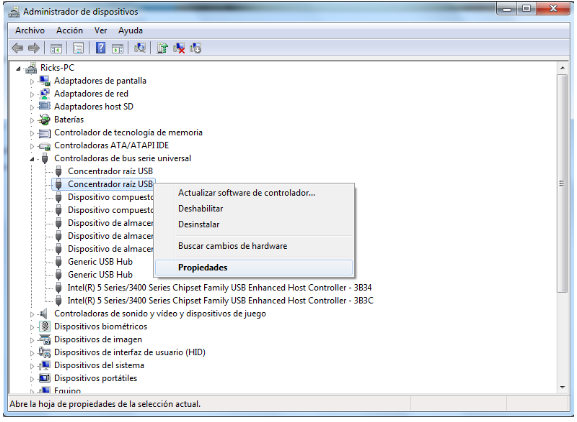Collapse Controladoras de bus serie universal
Screen dimensions: 577x422
point(32,159)
